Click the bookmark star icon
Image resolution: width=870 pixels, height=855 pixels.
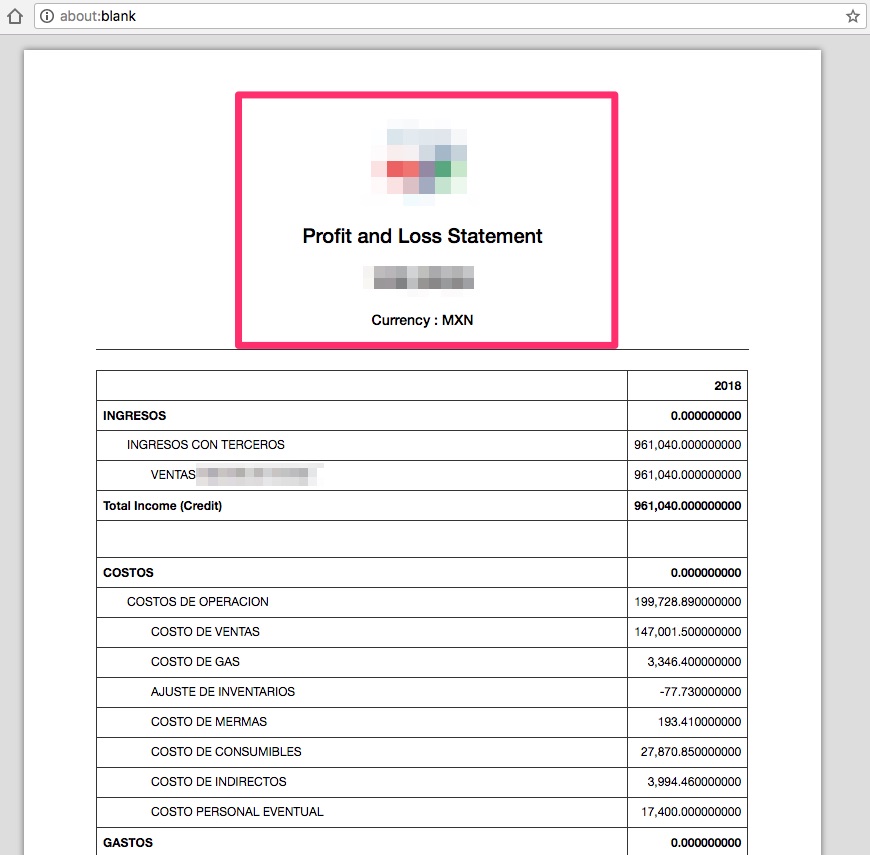click(x=852, y=16)
